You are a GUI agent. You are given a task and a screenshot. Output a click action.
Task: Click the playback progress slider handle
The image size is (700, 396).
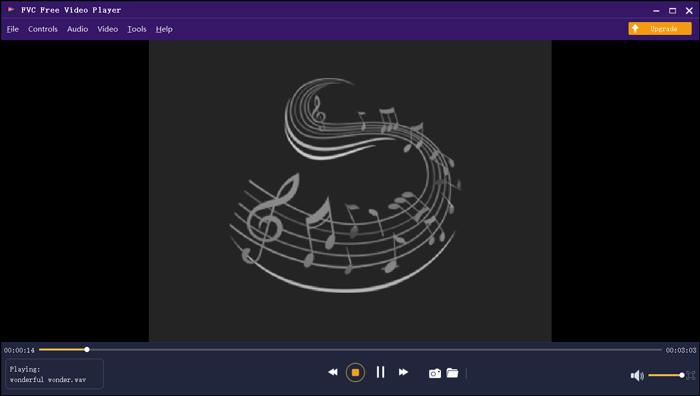click(87, 350)
